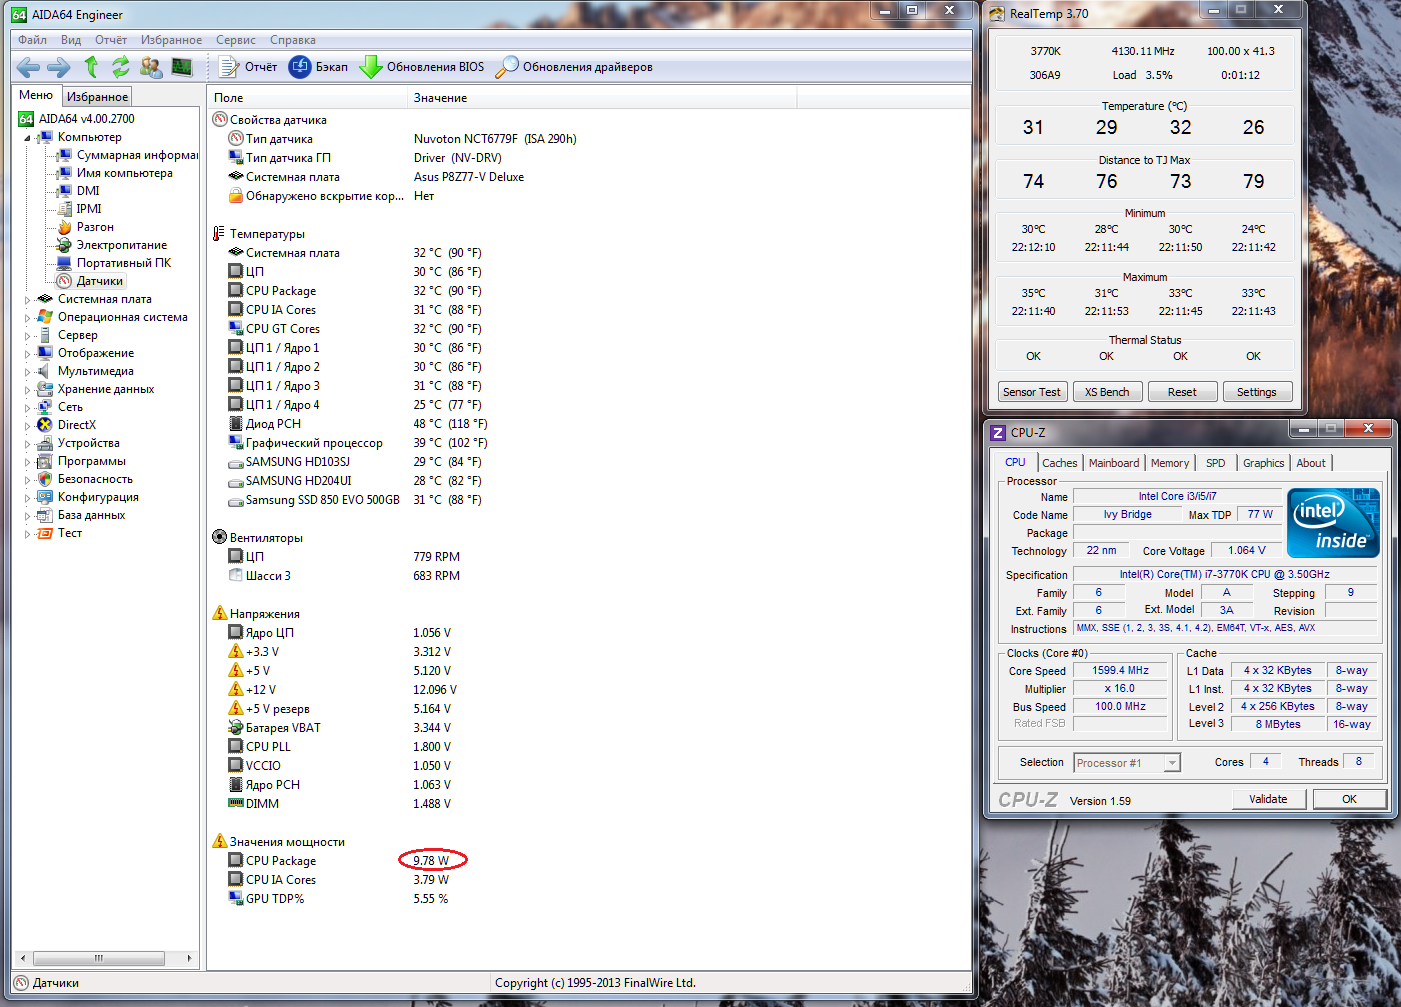Click XS Bench button in RealTemp
The width and height of the screenshot is (1401, 1007).
pos(1107,392)
